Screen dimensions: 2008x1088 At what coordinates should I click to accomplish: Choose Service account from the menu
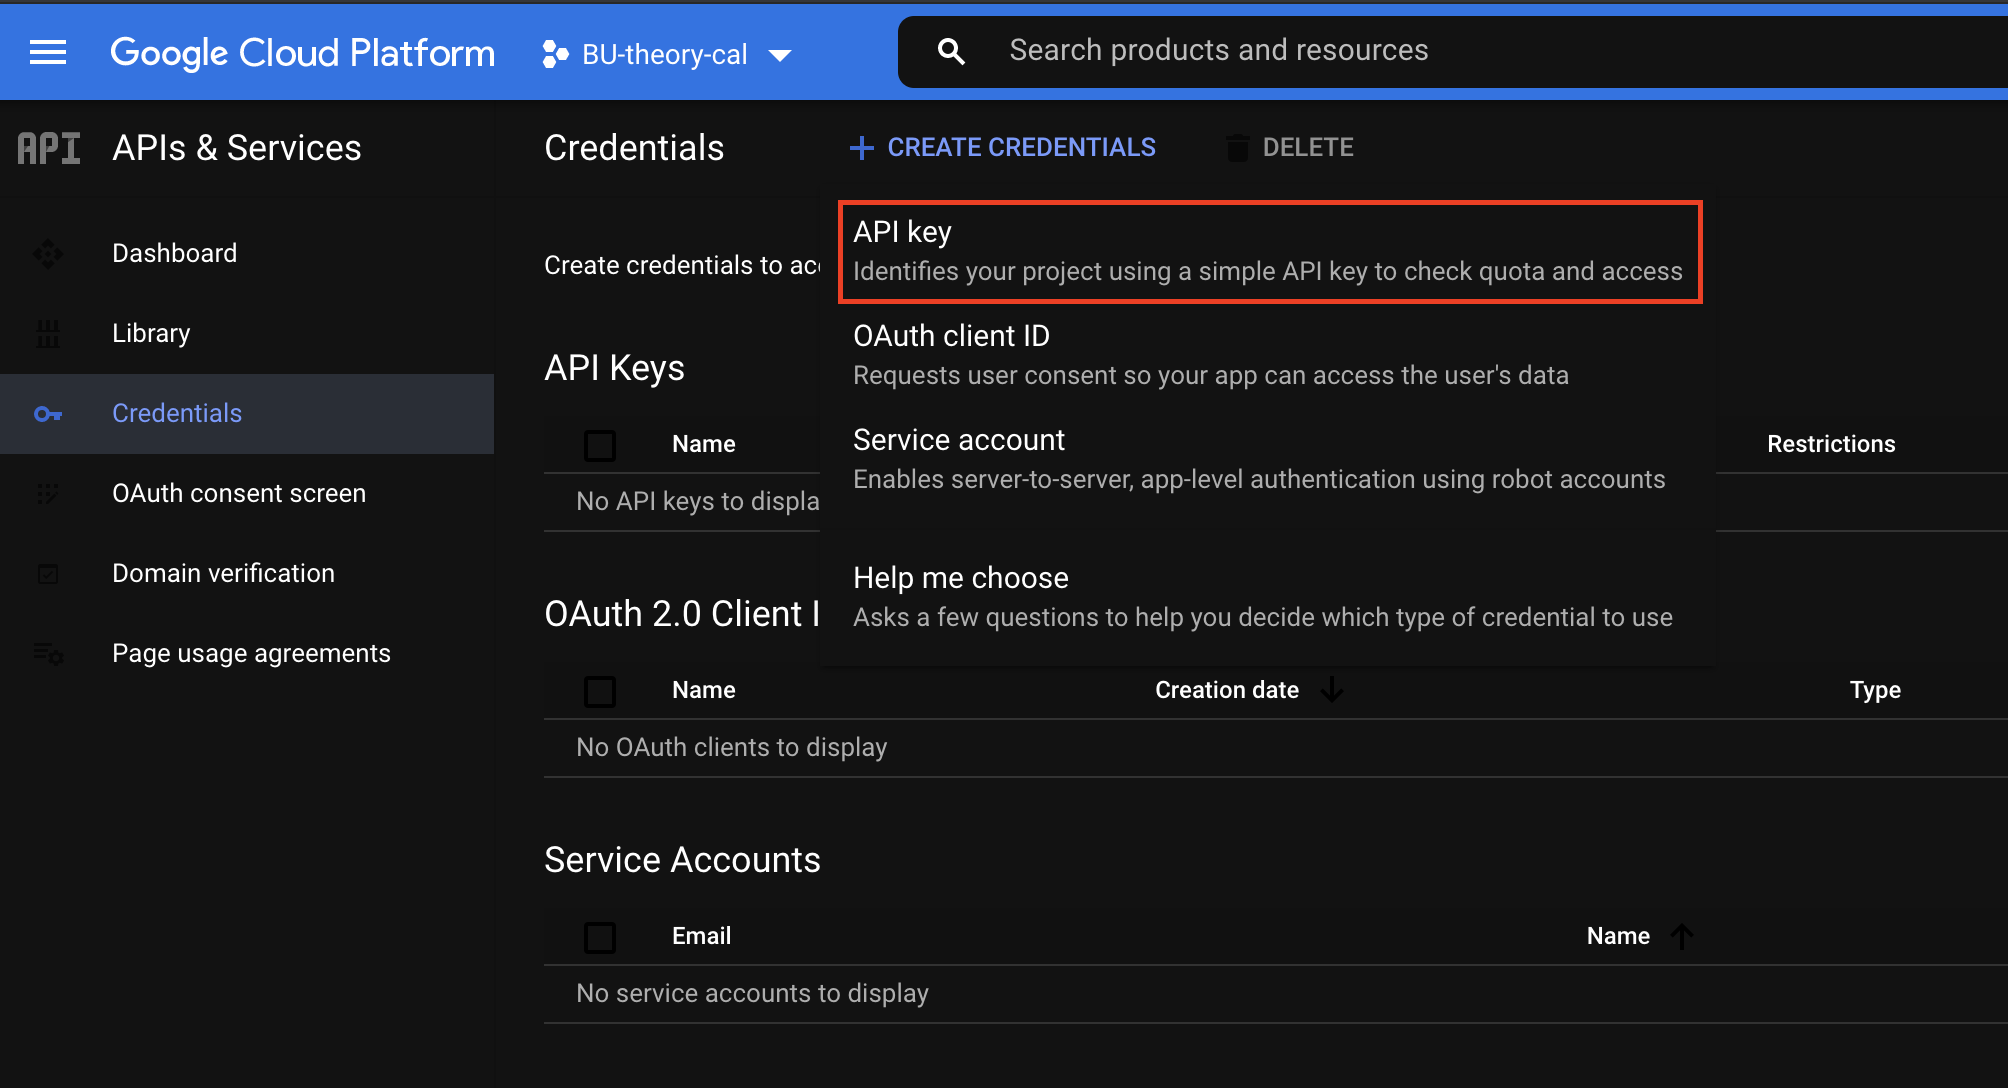click(1268, 460)
